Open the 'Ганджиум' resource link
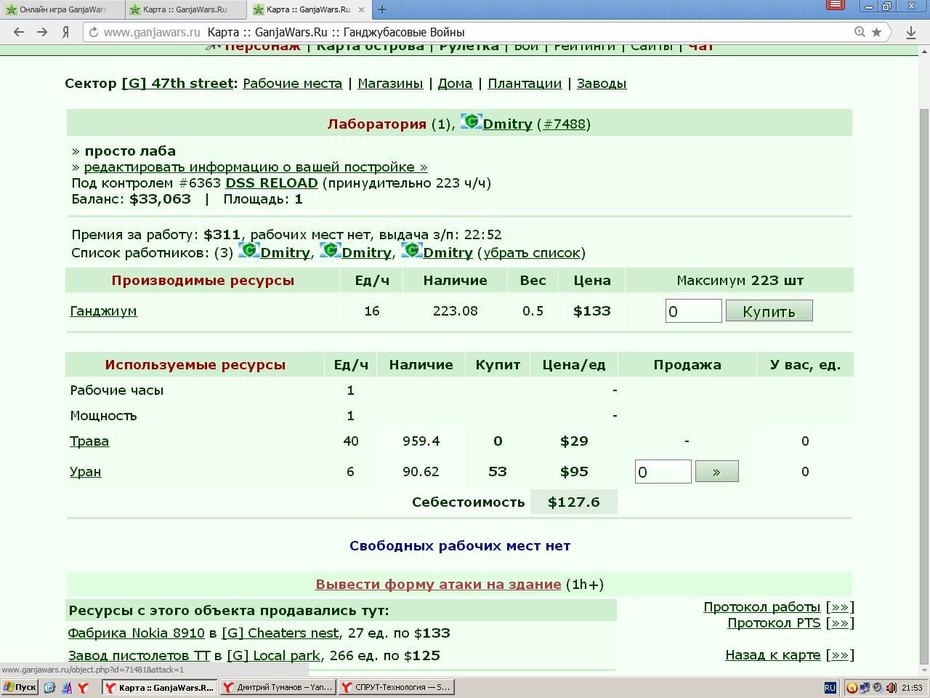Viewport: 930px width, 698px height. (x=103, y=311)
